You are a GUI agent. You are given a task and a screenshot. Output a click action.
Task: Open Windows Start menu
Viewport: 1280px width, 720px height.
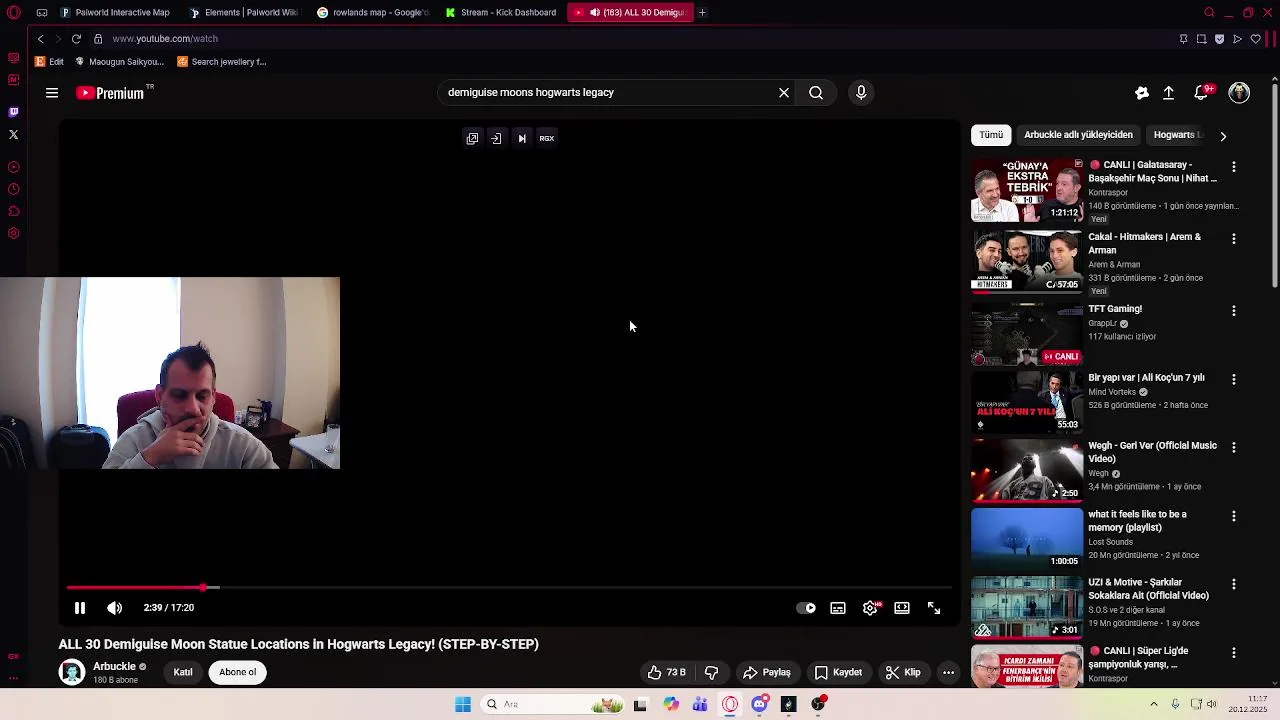pos(463,705)
